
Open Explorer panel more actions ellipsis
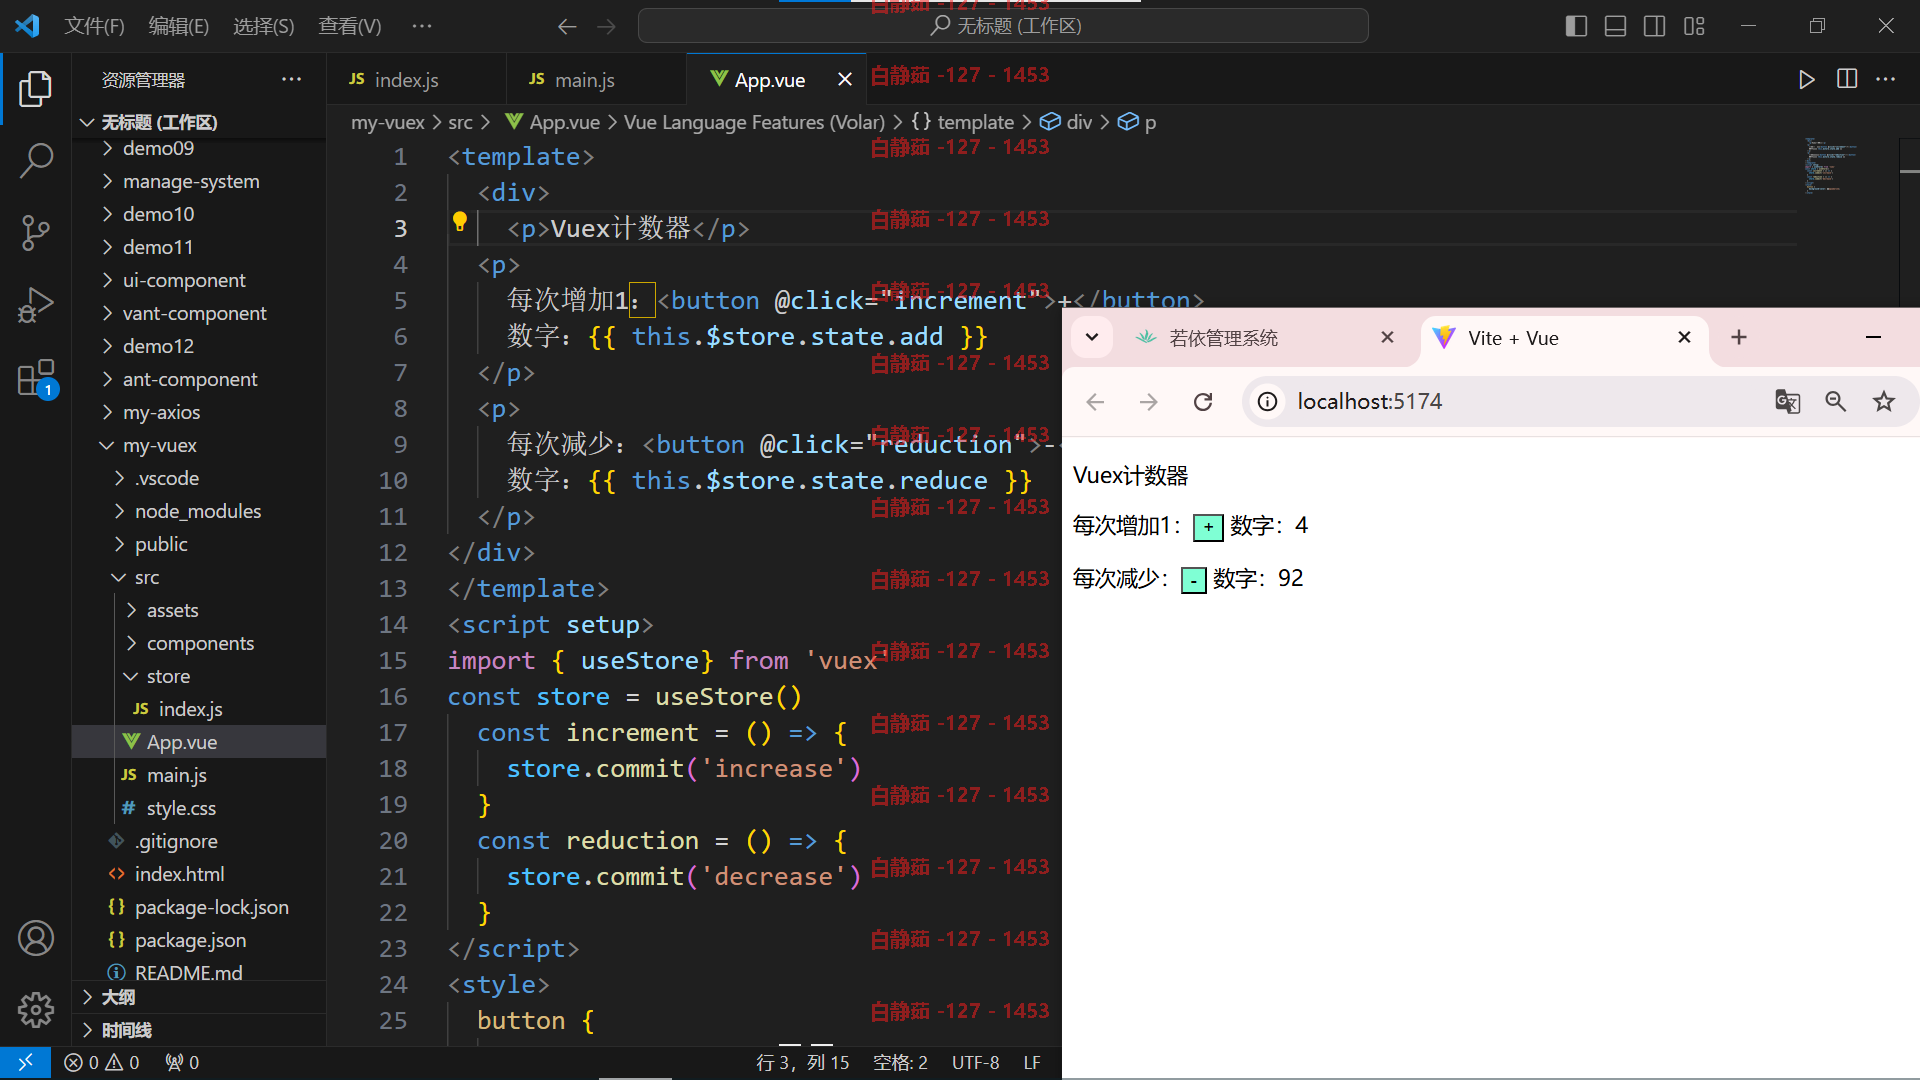pos(291,79)
